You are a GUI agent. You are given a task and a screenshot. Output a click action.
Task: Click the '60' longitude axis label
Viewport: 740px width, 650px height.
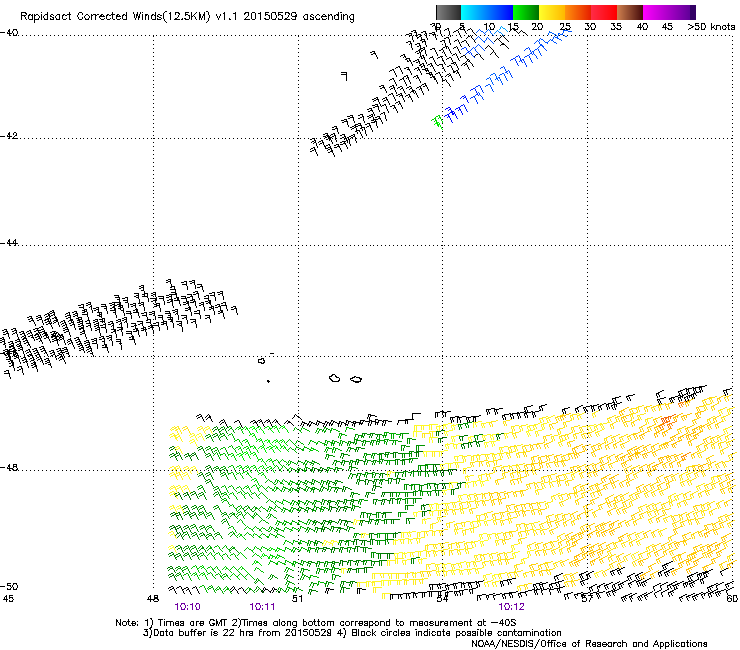click(x=732, y=599)
